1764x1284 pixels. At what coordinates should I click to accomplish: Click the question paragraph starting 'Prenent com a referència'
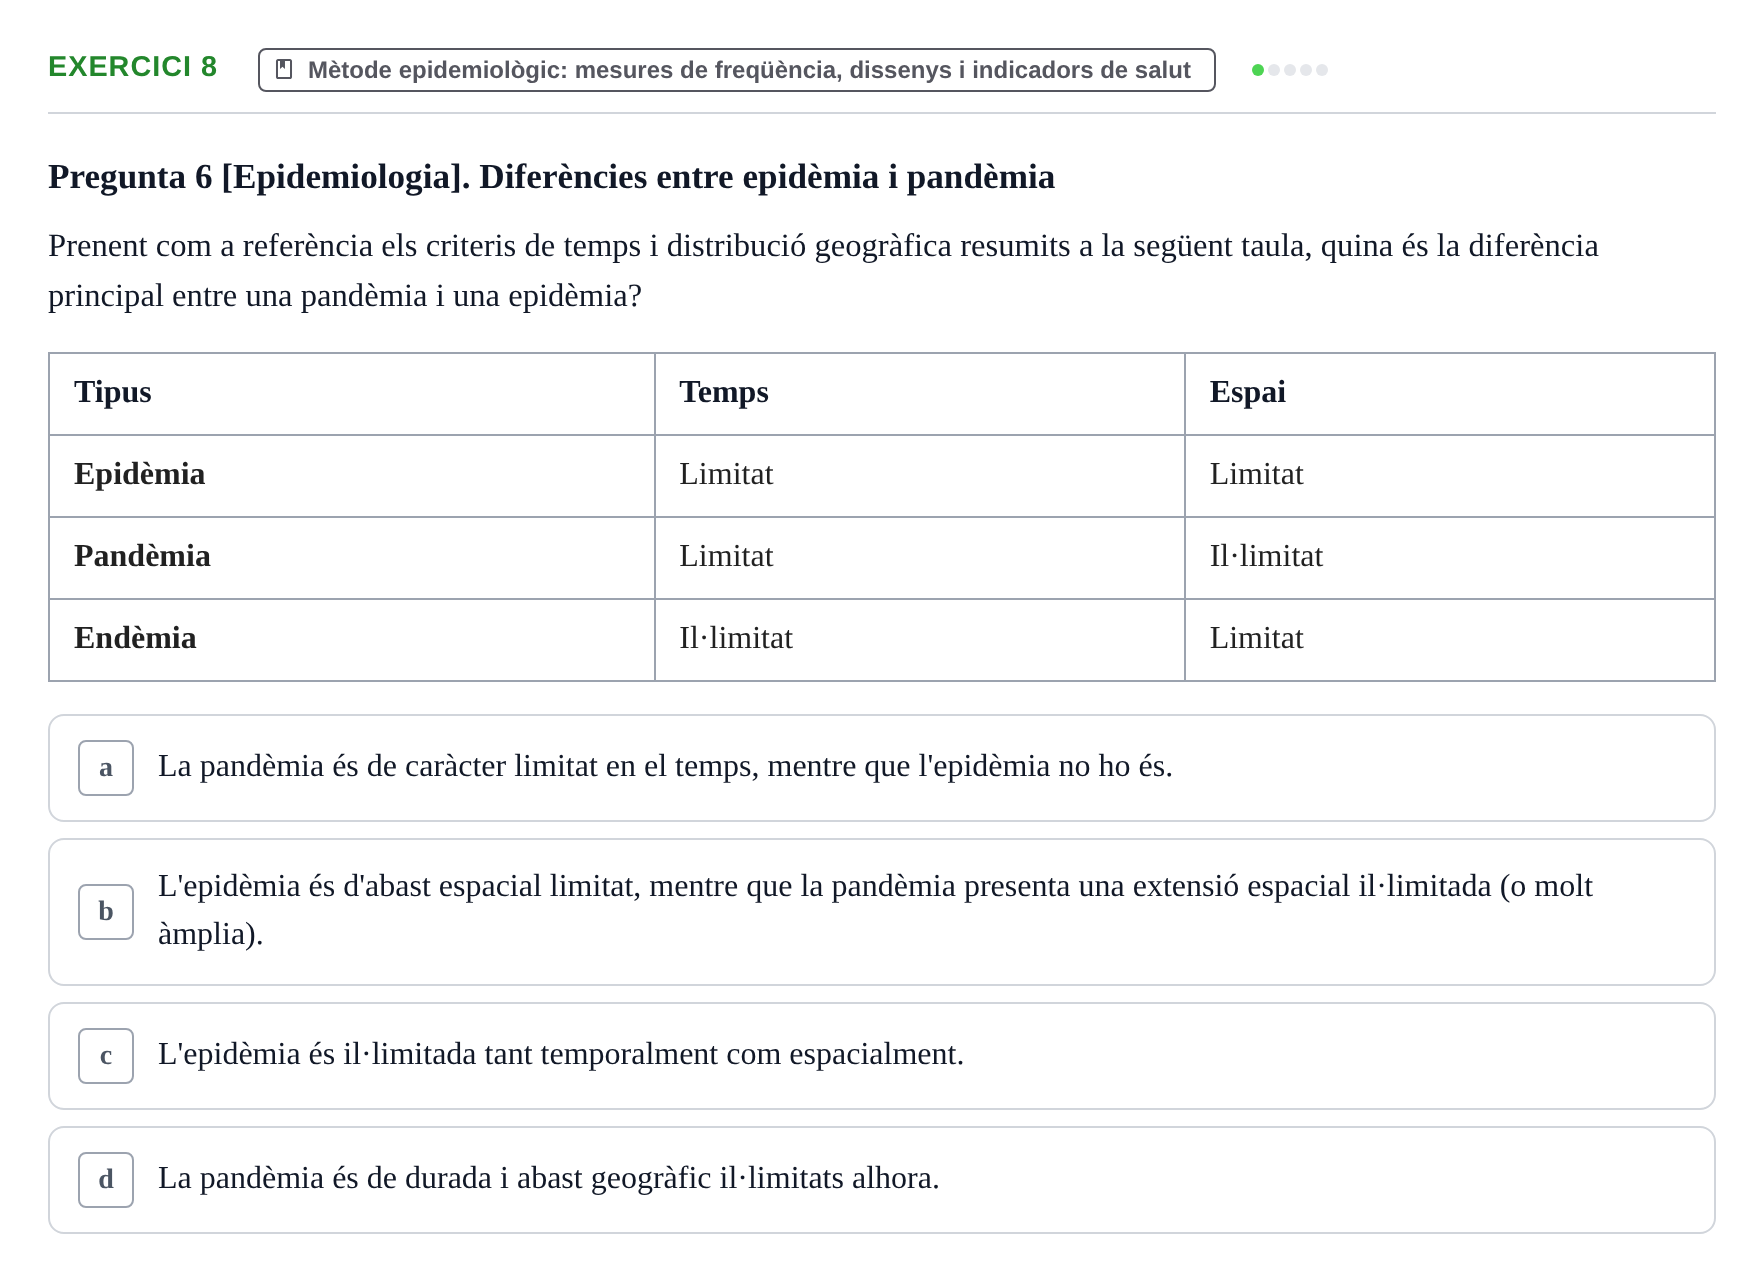click(823, 271)
